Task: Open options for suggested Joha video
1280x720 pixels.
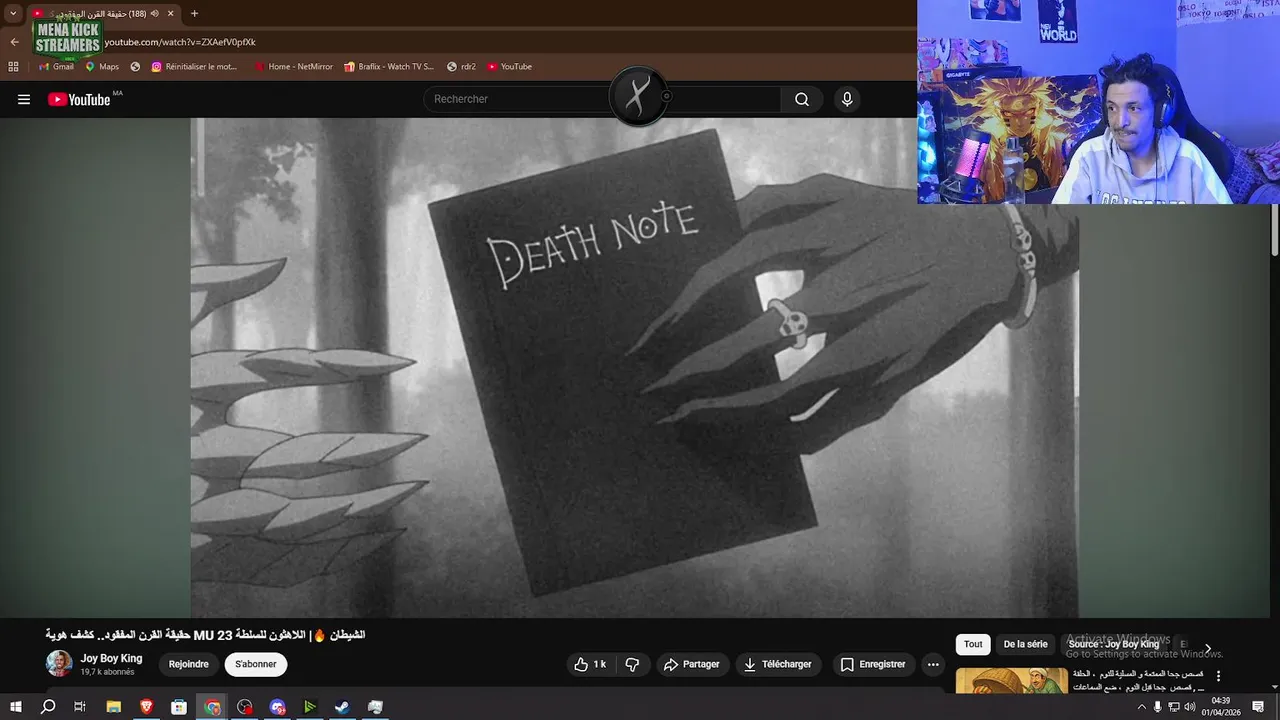Action: [x=1218, y=676]
